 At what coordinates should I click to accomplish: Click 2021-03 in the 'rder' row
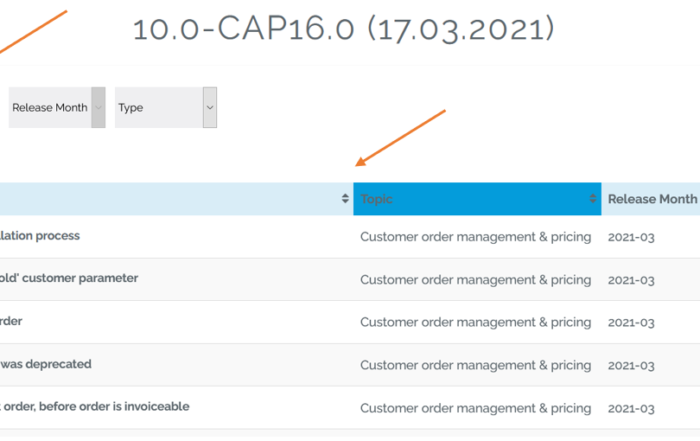[x=631, y=323]
